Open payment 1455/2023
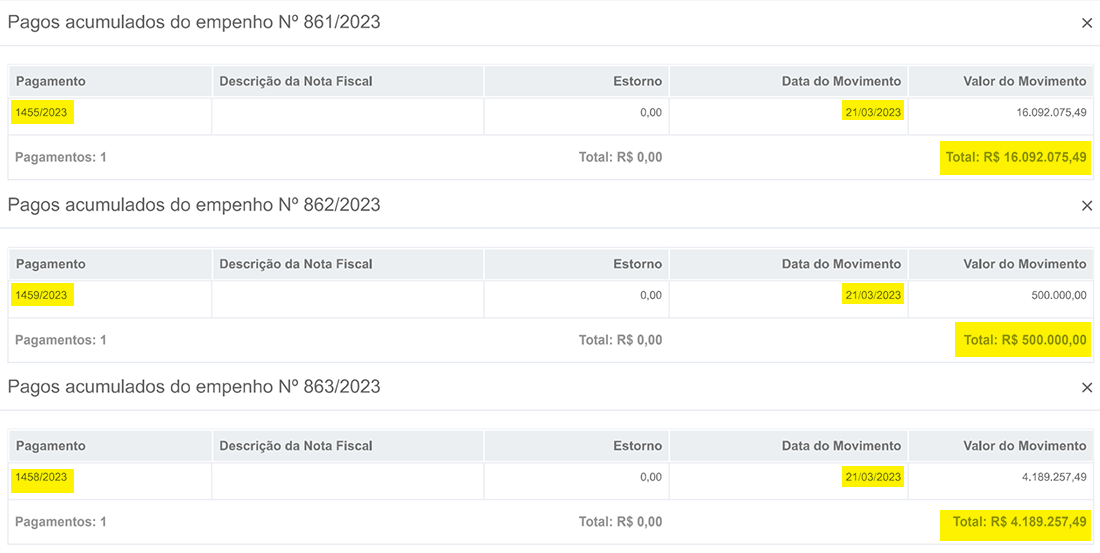The width and height of the screenshot is (1100, 553). coord(41,112)
